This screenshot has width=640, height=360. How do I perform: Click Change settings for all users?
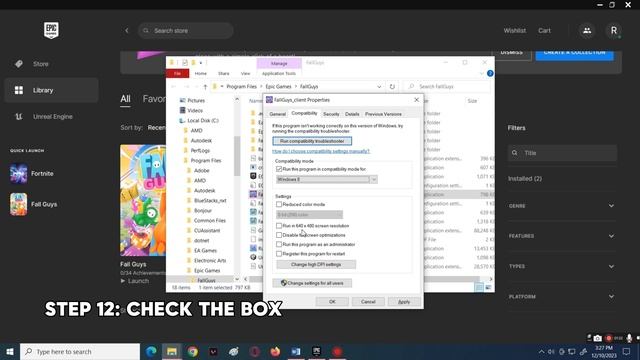[x=312, y=283]
